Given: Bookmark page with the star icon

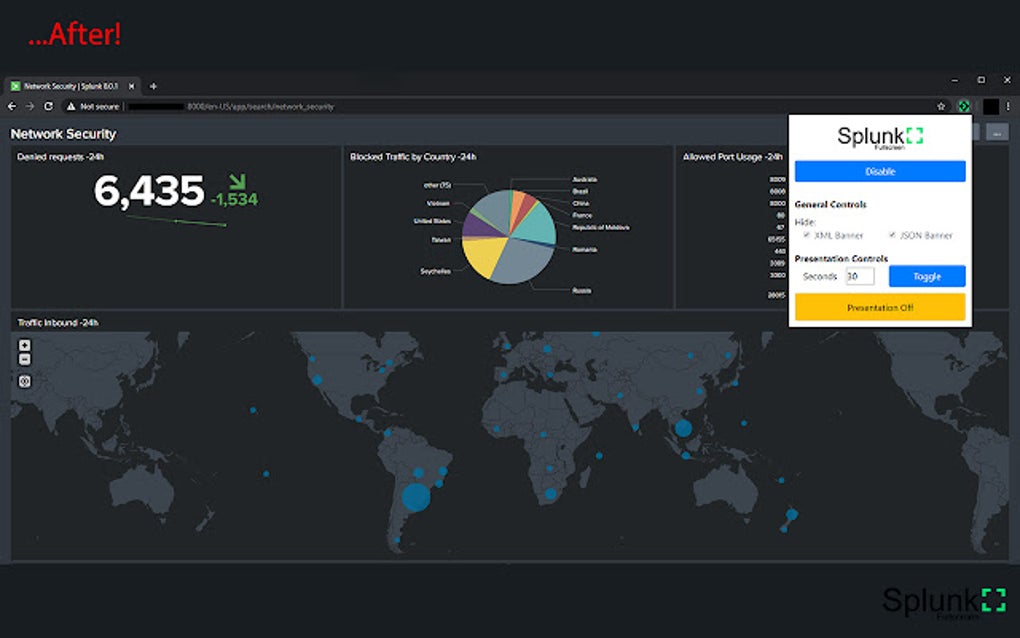Looking at the screenshot, I should click(x=941, y=106).
